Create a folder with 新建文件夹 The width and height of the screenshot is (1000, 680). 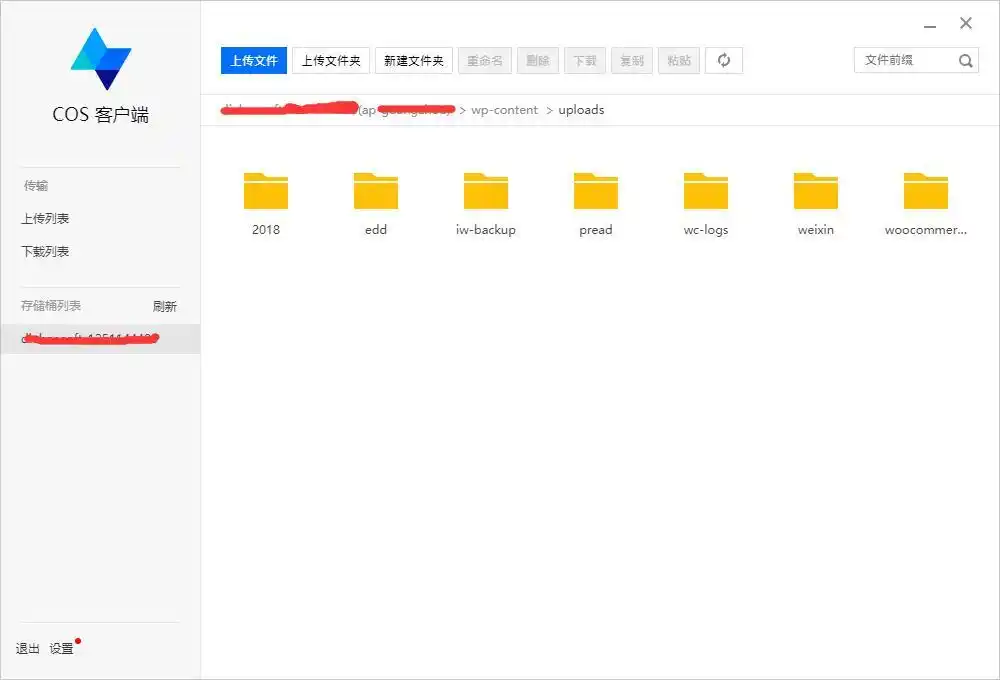pyautogui.click(x=414, y=60)
